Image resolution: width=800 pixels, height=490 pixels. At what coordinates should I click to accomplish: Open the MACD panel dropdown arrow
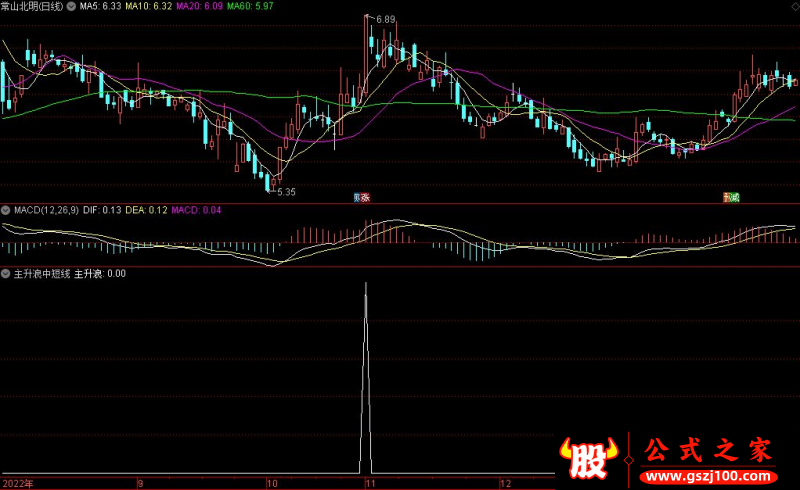5,210
